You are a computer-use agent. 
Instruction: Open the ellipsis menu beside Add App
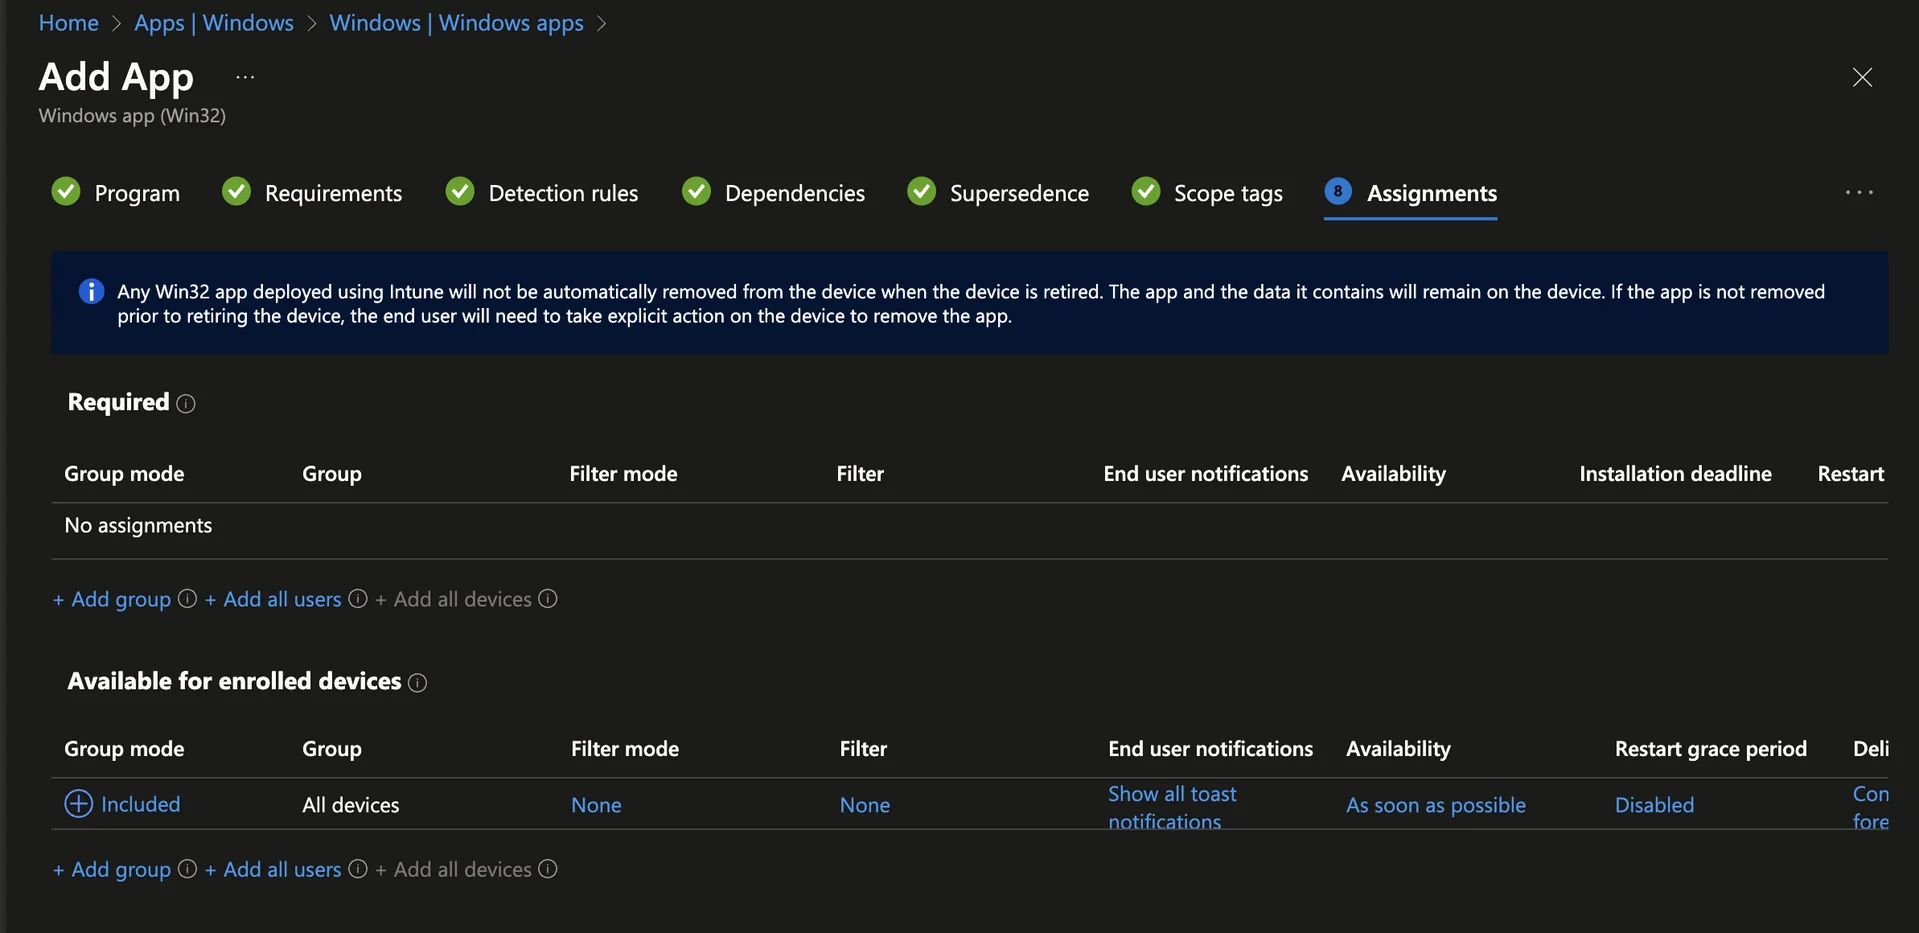click(245, 77)
